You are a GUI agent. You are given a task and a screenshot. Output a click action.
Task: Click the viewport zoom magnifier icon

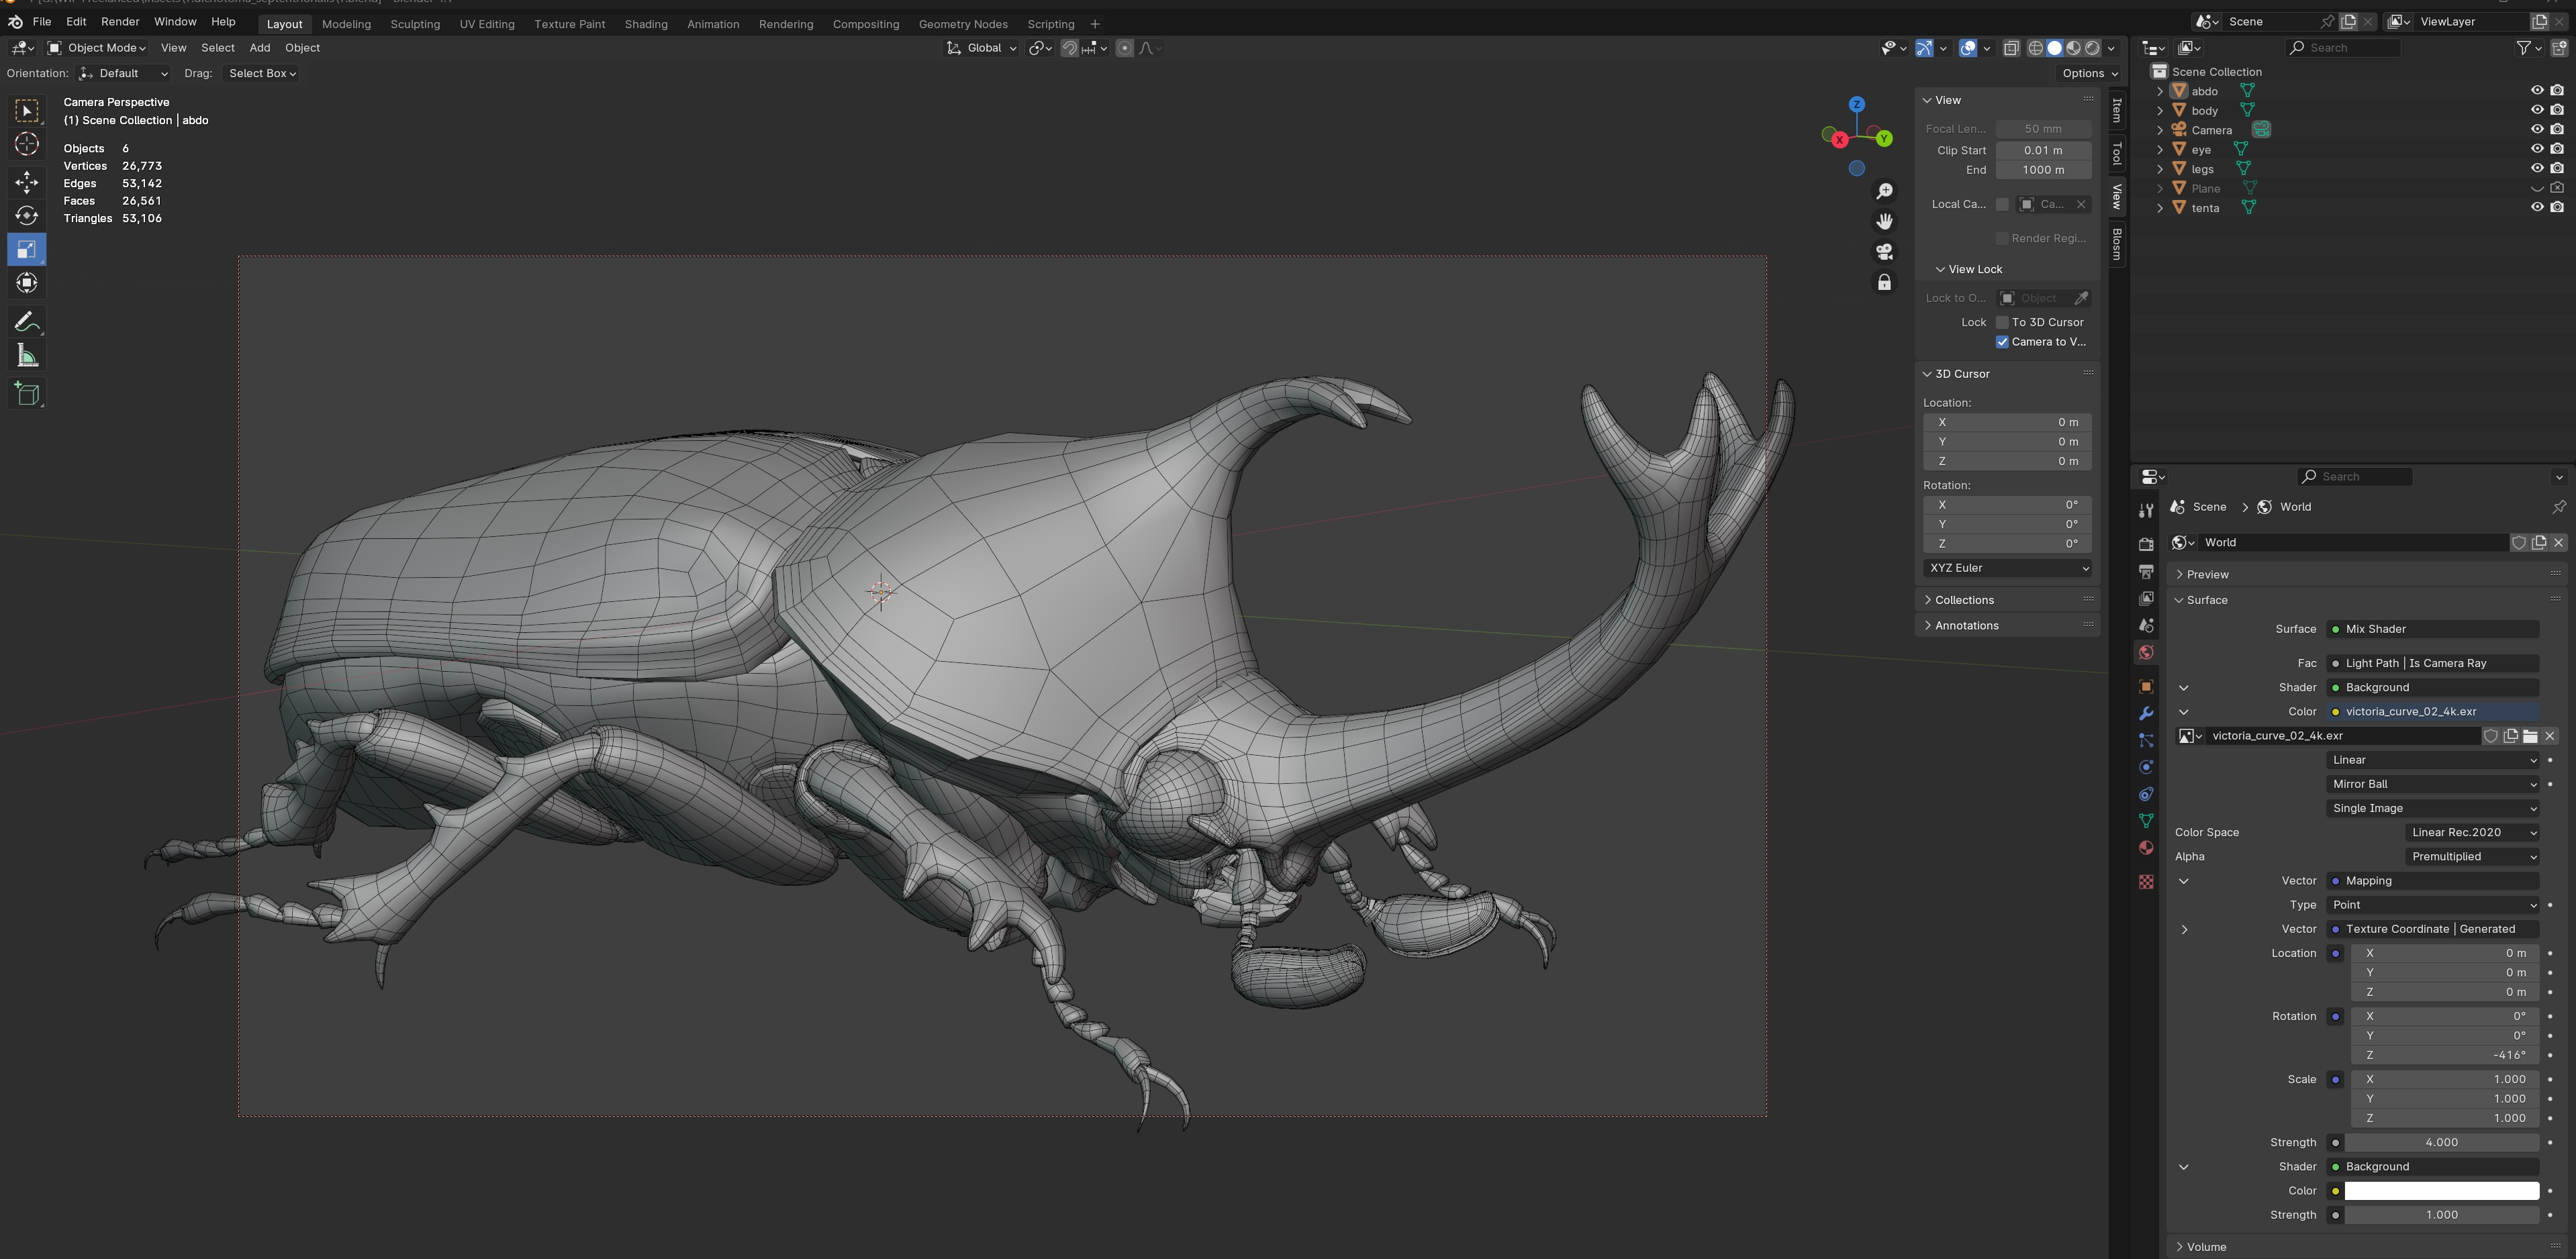(1884, 191)
